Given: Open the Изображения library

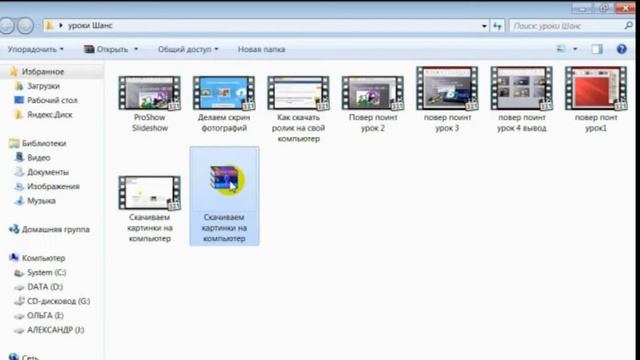Looking at the screenshot, I should (53, 187).
